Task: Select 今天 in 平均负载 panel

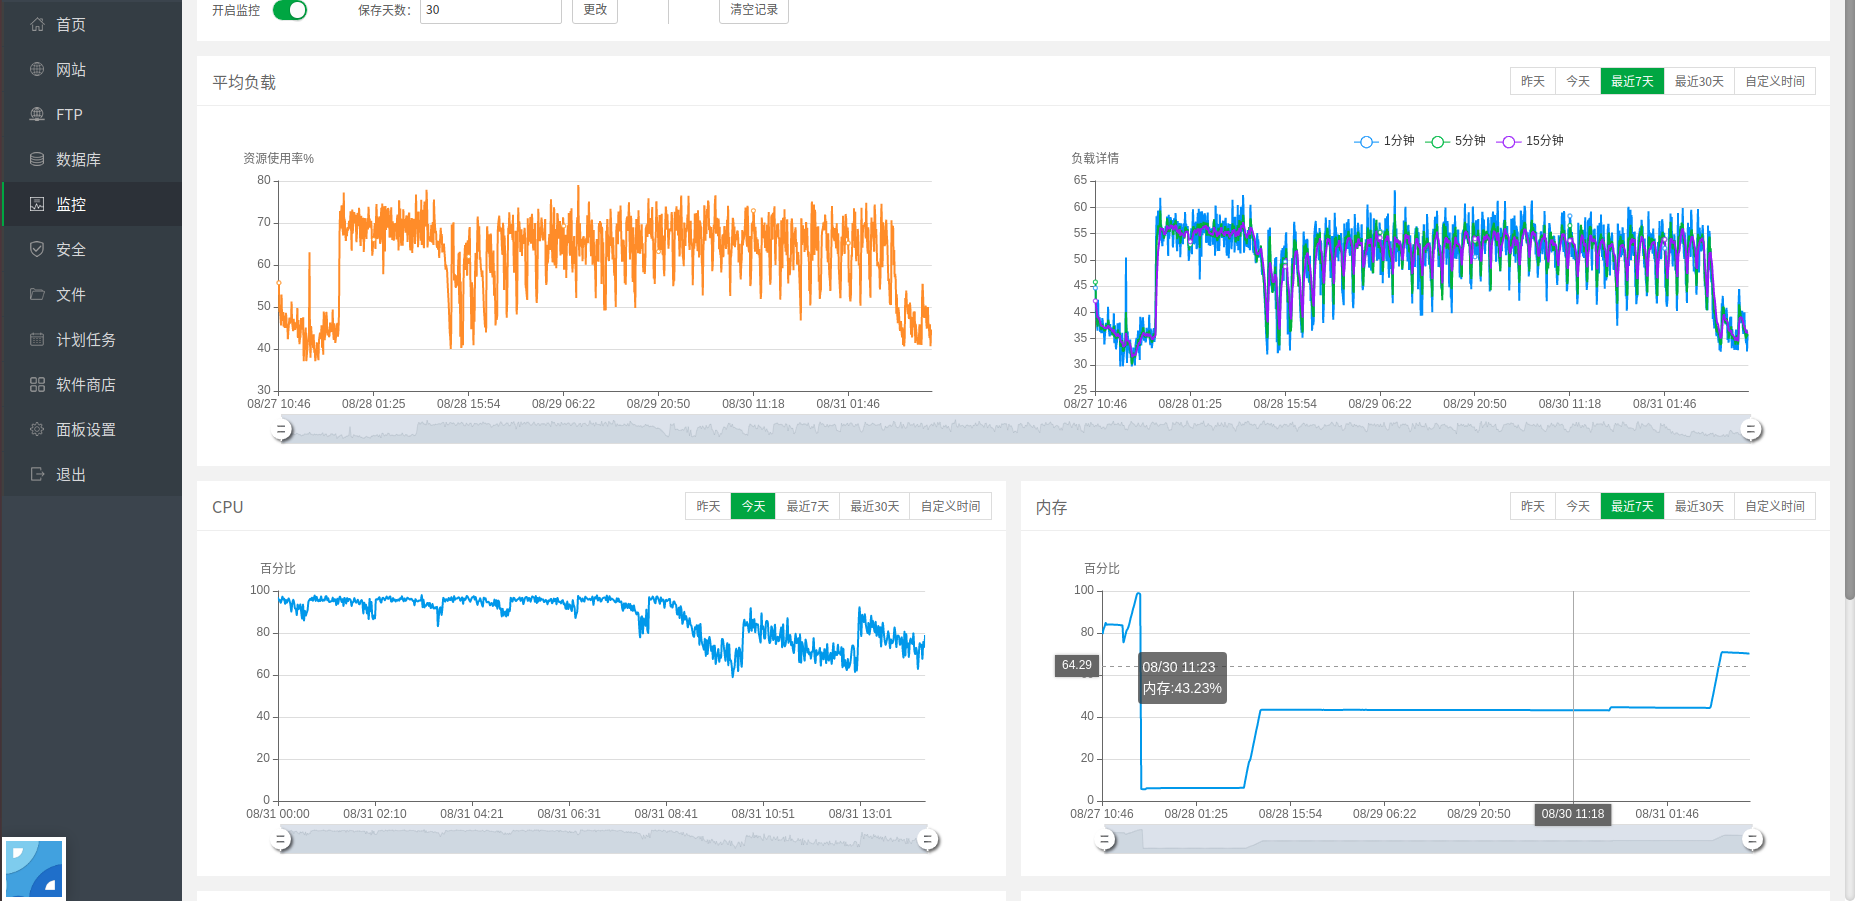Action: point(1578,81)
